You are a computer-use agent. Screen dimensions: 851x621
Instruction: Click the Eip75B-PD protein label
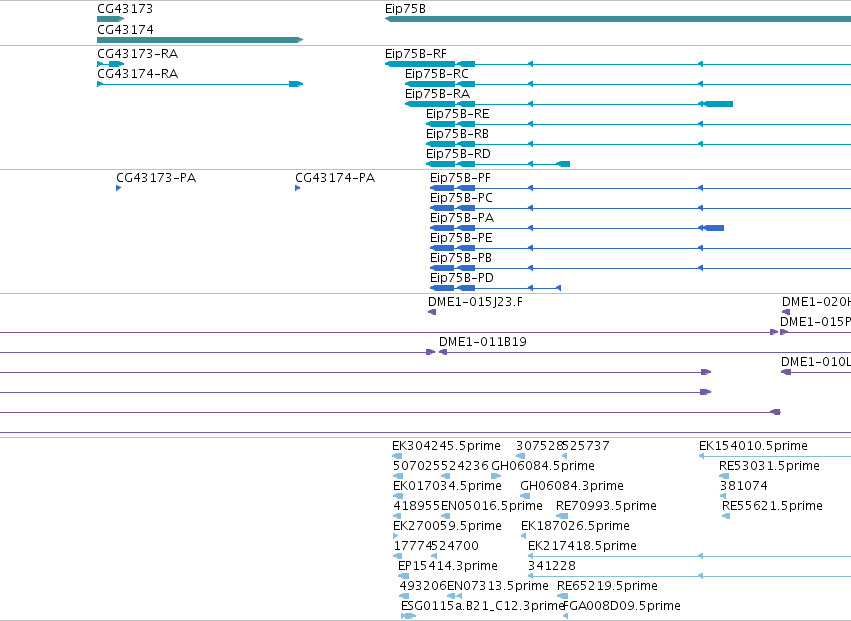(462, 278)
